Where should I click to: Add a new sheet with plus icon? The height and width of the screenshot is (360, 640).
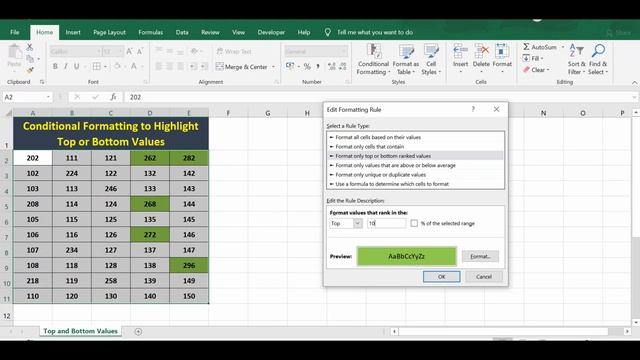click(x=138, y=331)
